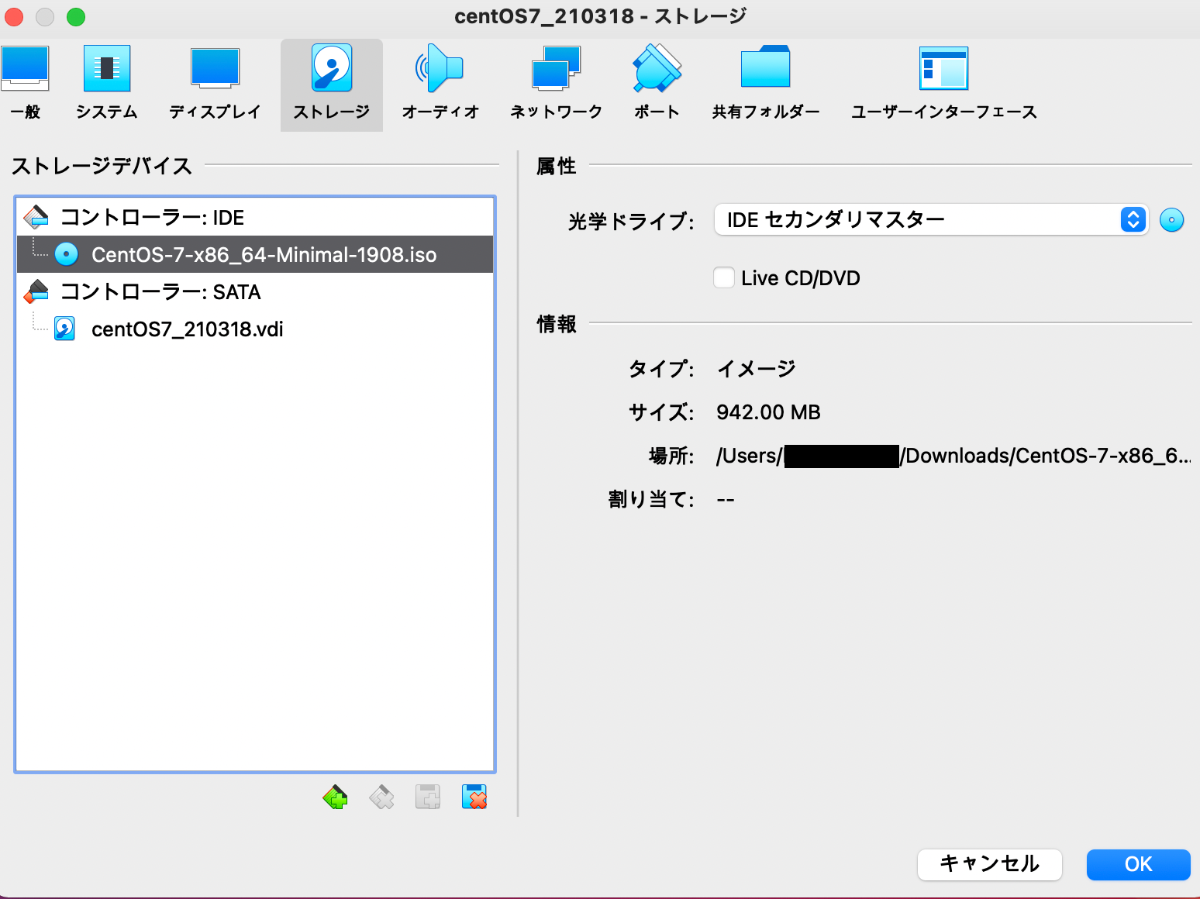Click the 942.00 MB size value

[769, 412]
